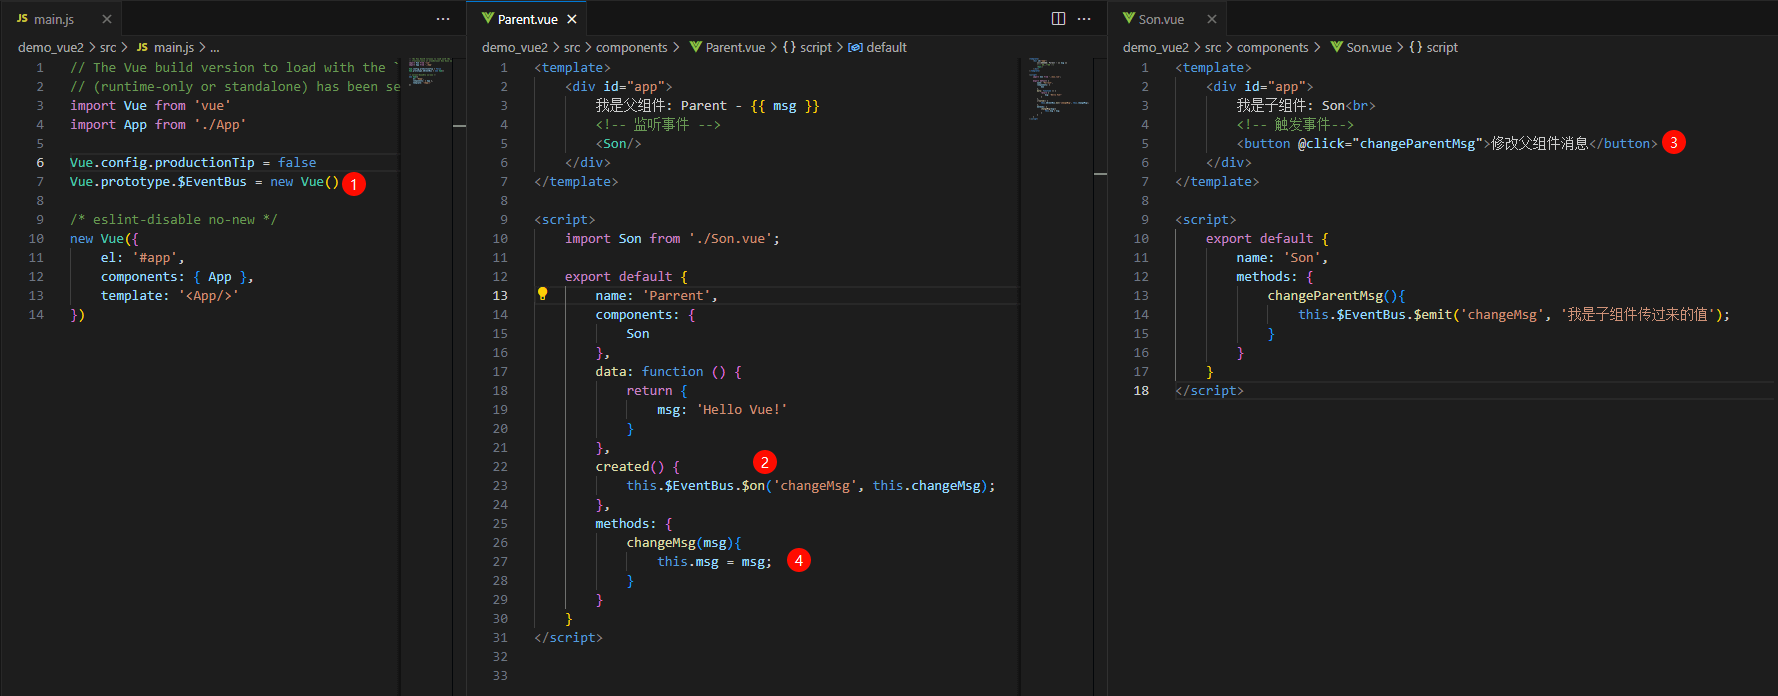1778x696 pixels.
Task: Click the 'src' breadcrumb in main.js editor
Action: [108, 47]
